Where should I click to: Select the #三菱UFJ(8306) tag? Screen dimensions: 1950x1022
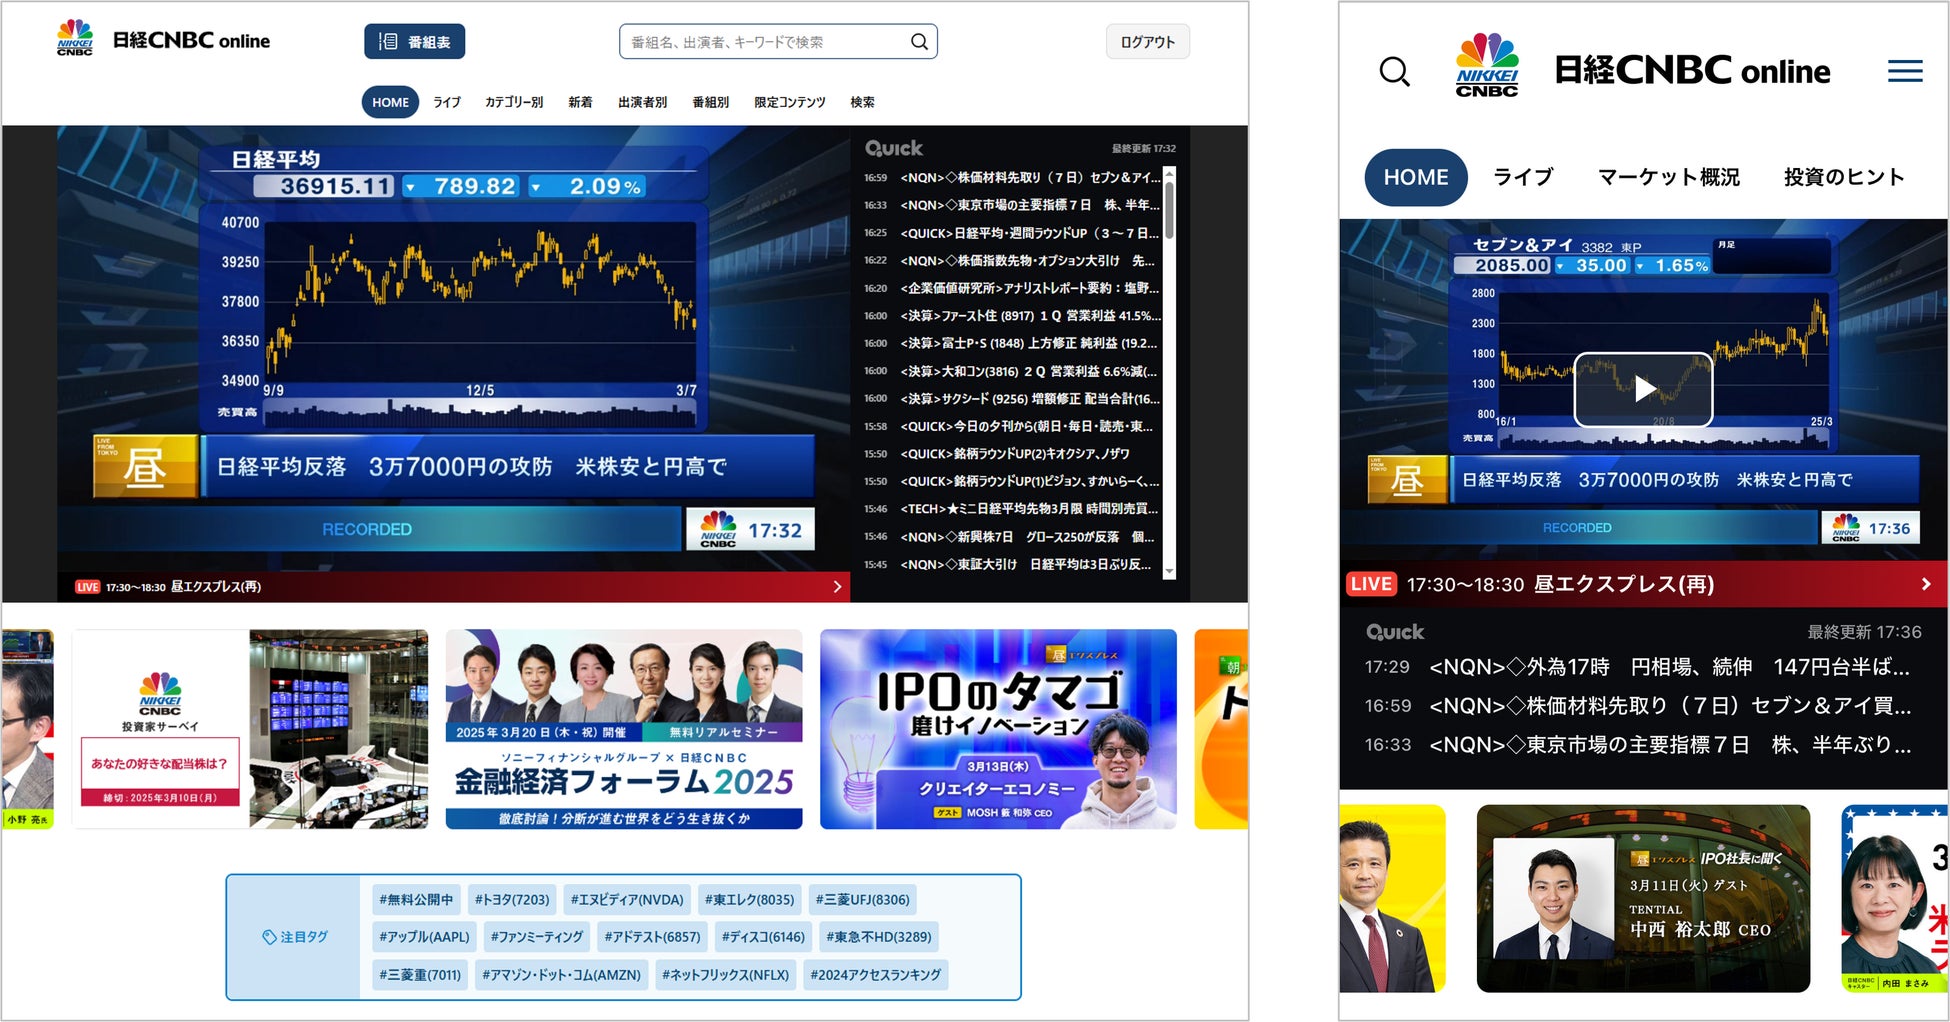862,899
